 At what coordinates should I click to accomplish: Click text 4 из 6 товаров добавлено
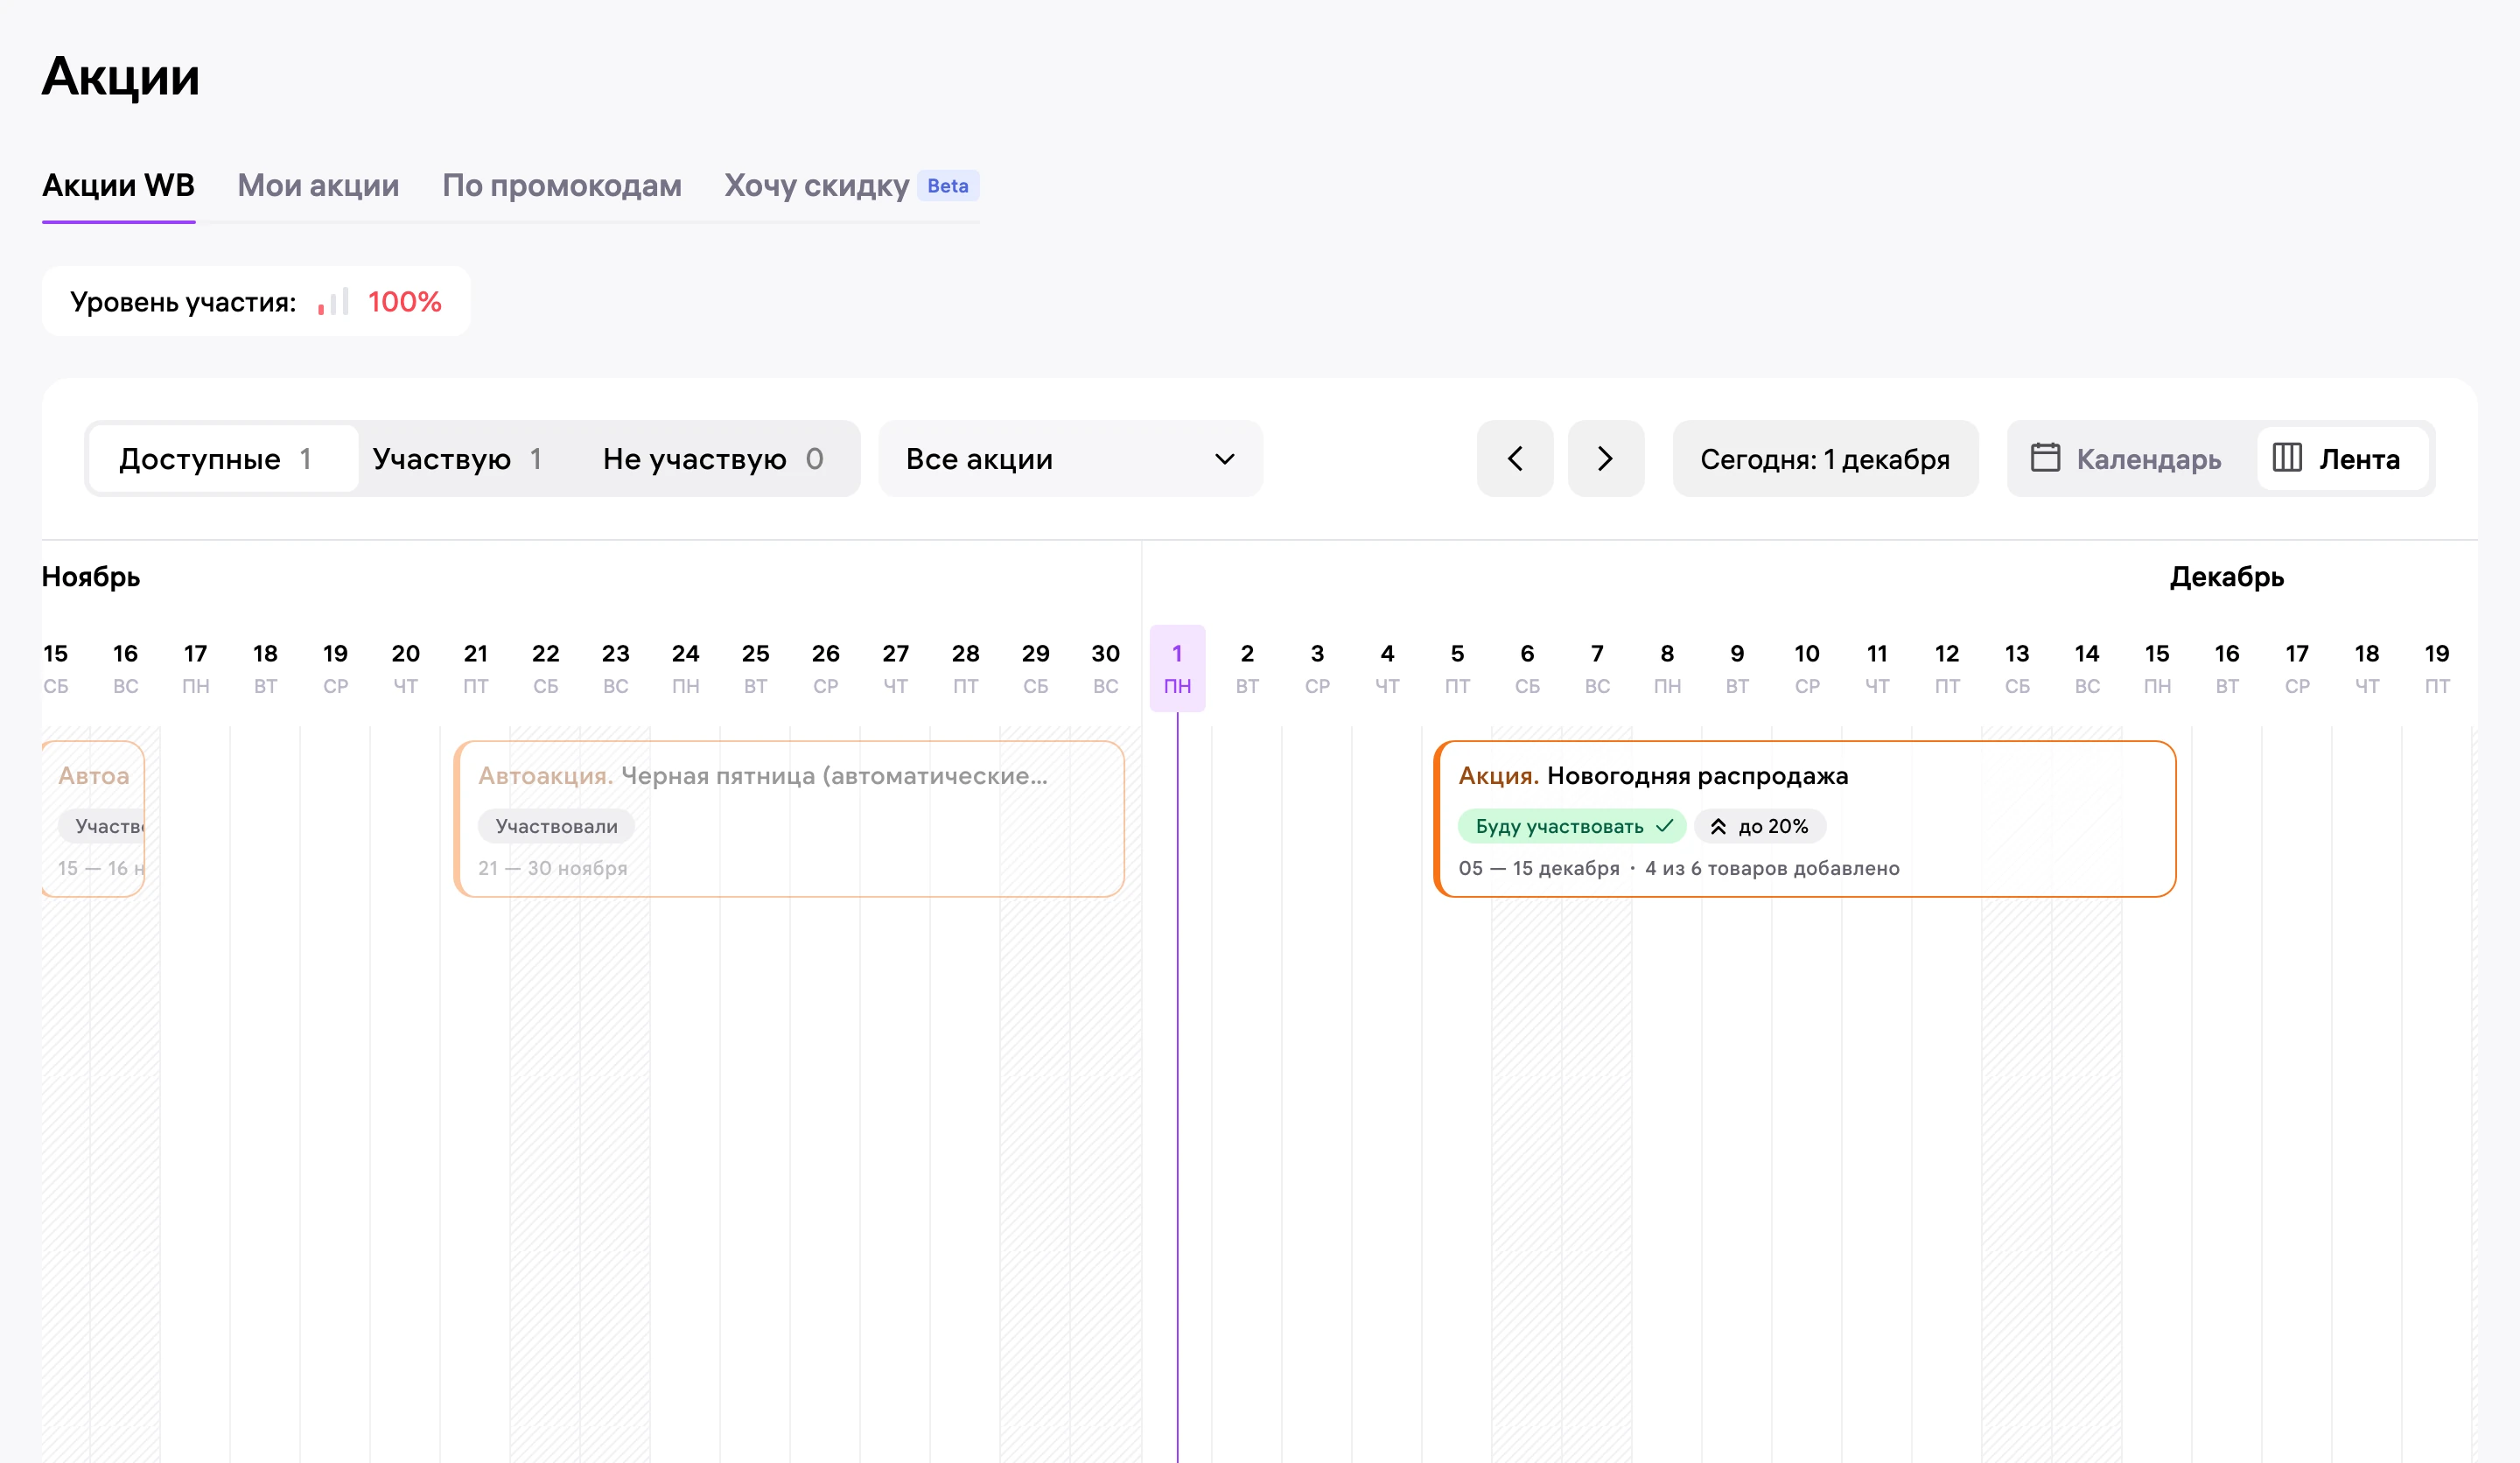coord(1772,868)
